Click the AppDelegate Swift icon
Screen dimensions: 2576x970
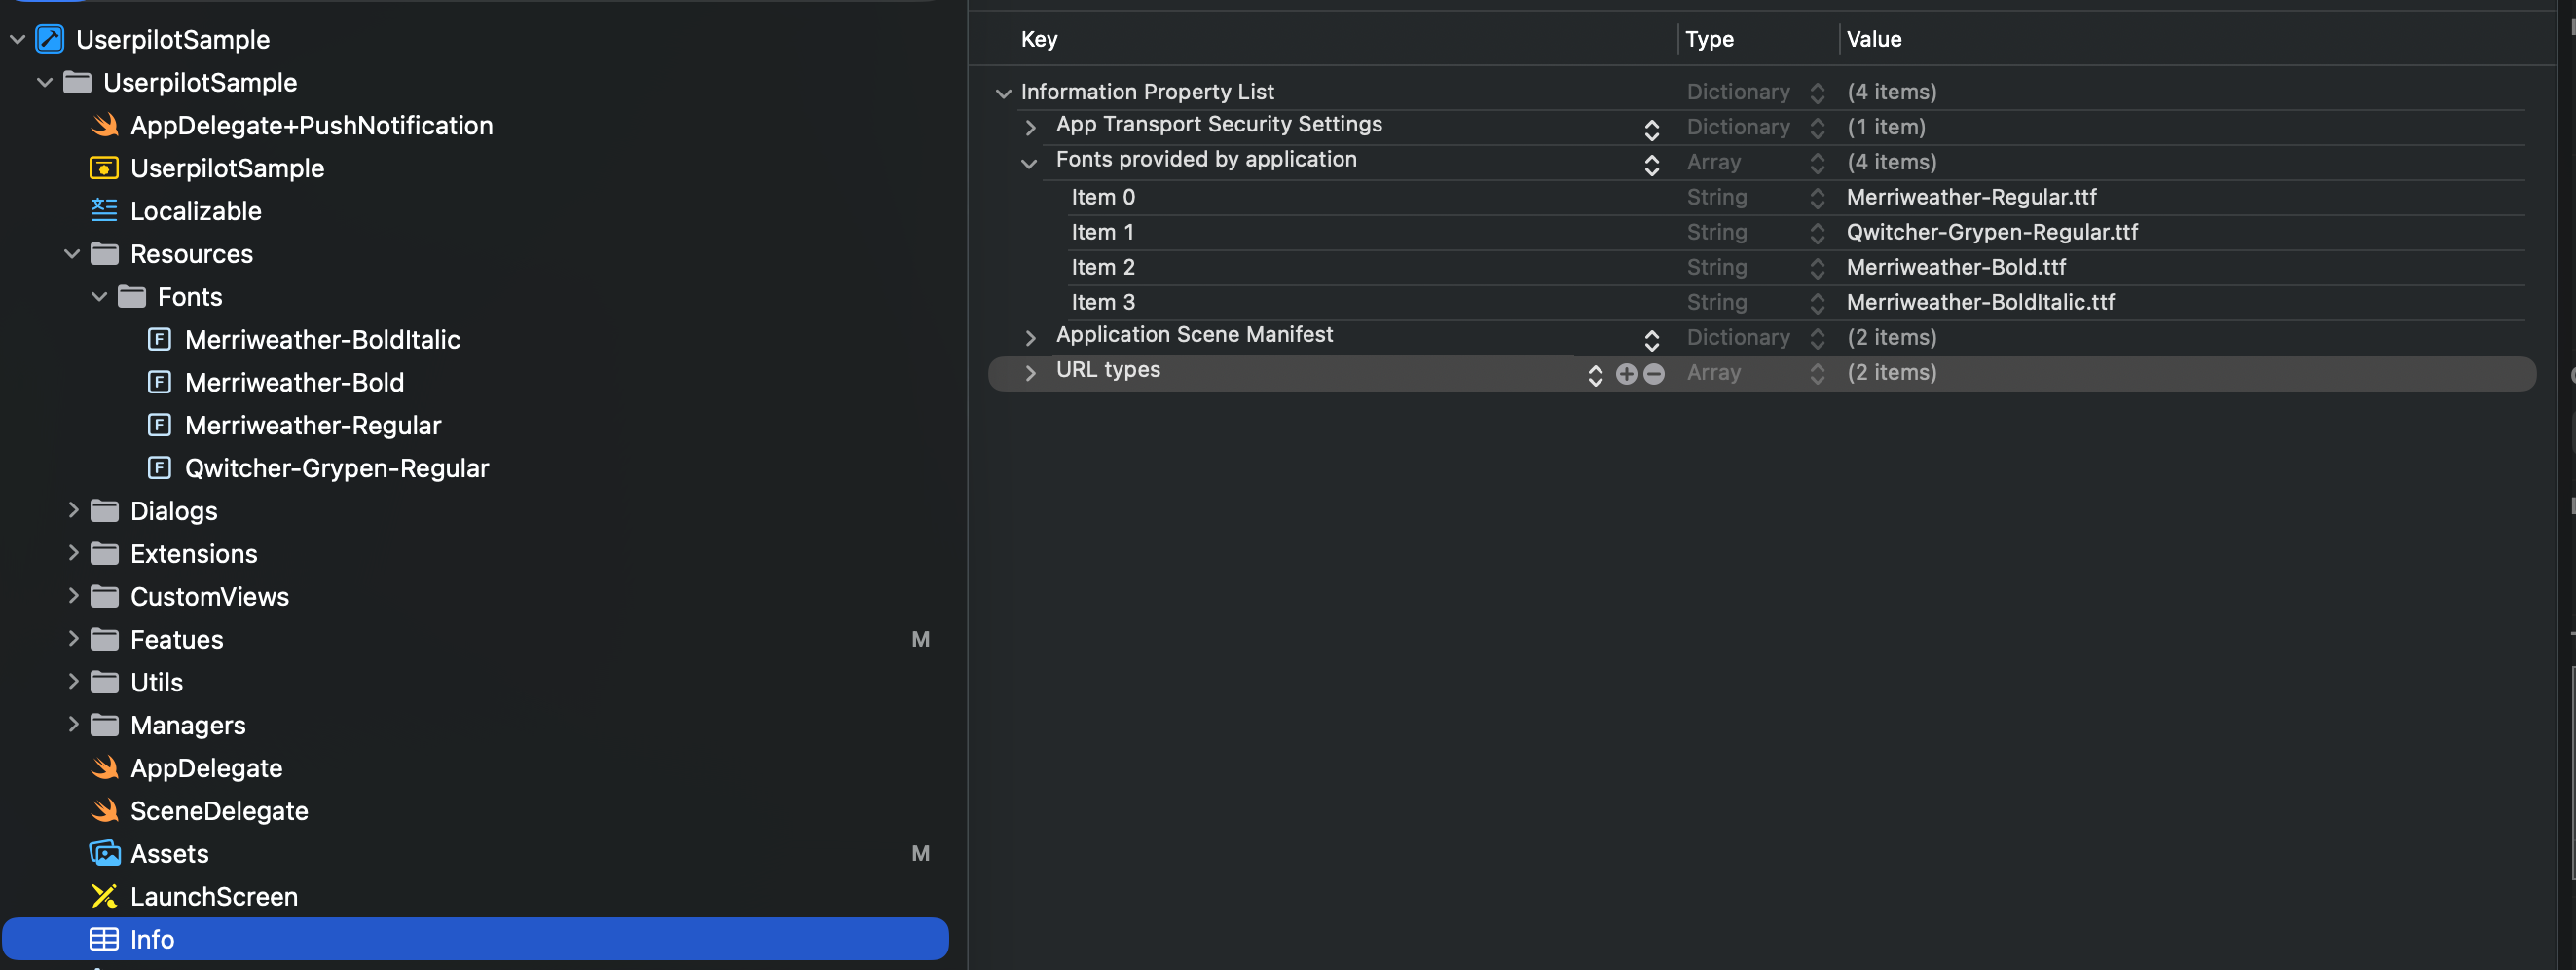click(x=104, y=768)
